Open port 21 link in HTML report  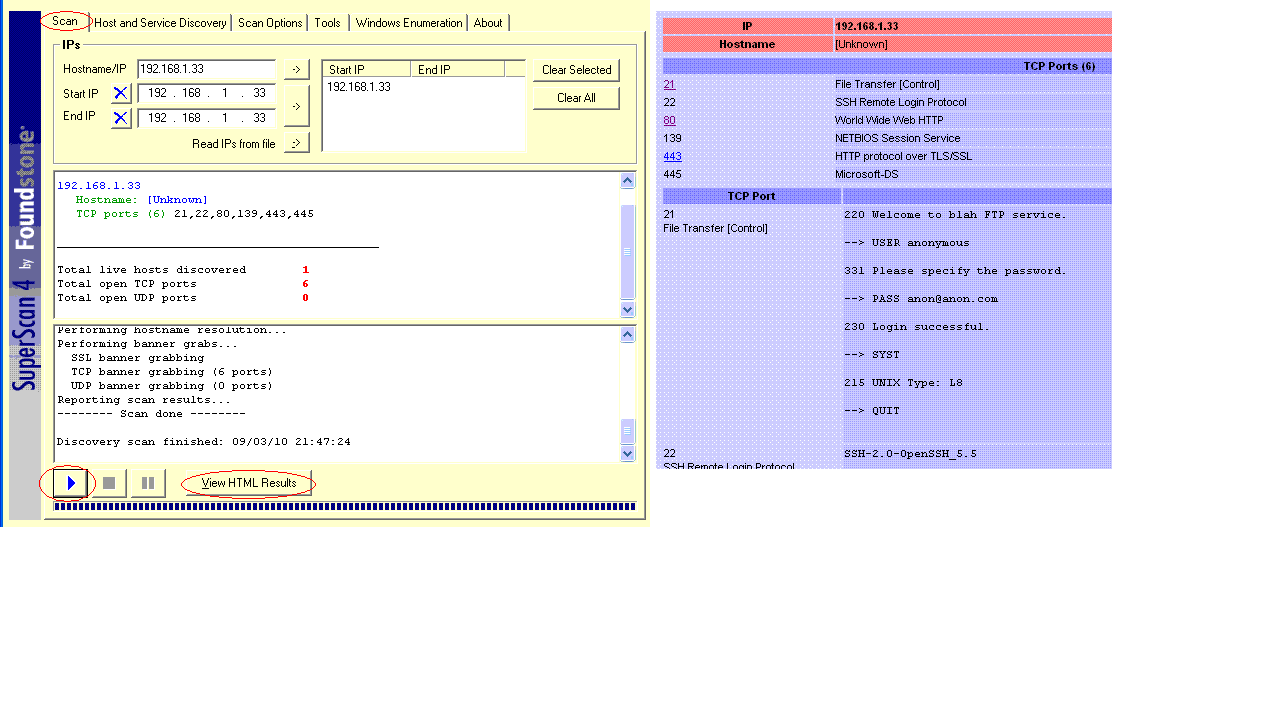tap(669, 84)
